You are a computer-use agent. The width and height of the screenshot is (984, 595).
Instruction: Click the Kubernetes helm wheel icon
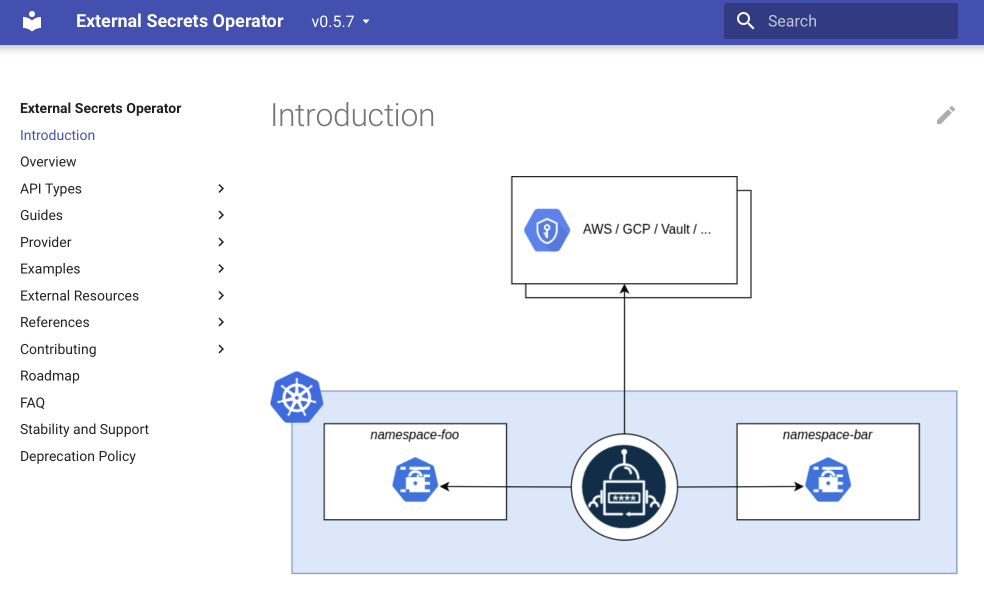[297, 397]
